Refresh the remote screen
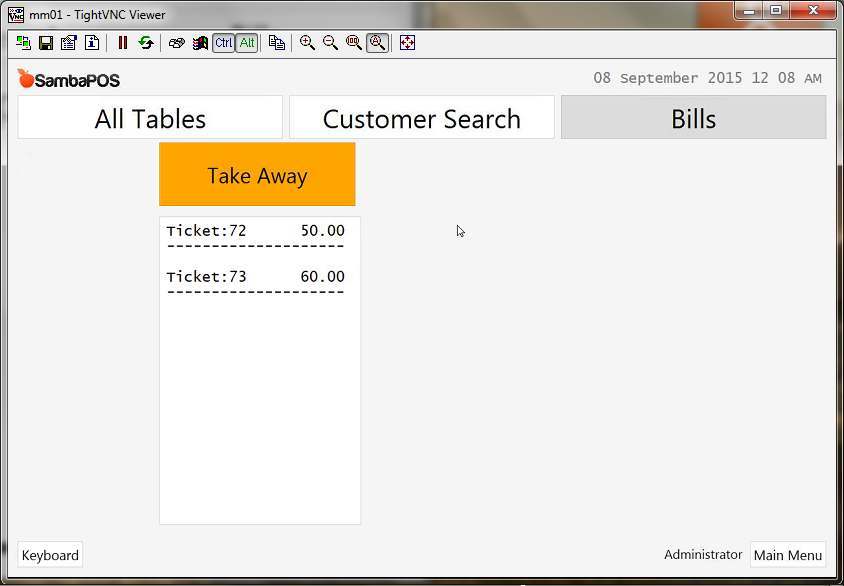This screenshot has height=586, width=844. pos(146,43)
